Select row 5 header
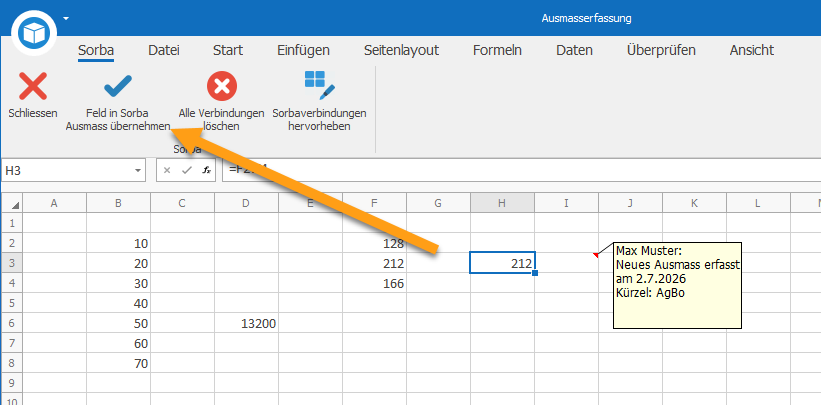Image resolution: width=821 pixels, height=405 pixels. (12, 303)
